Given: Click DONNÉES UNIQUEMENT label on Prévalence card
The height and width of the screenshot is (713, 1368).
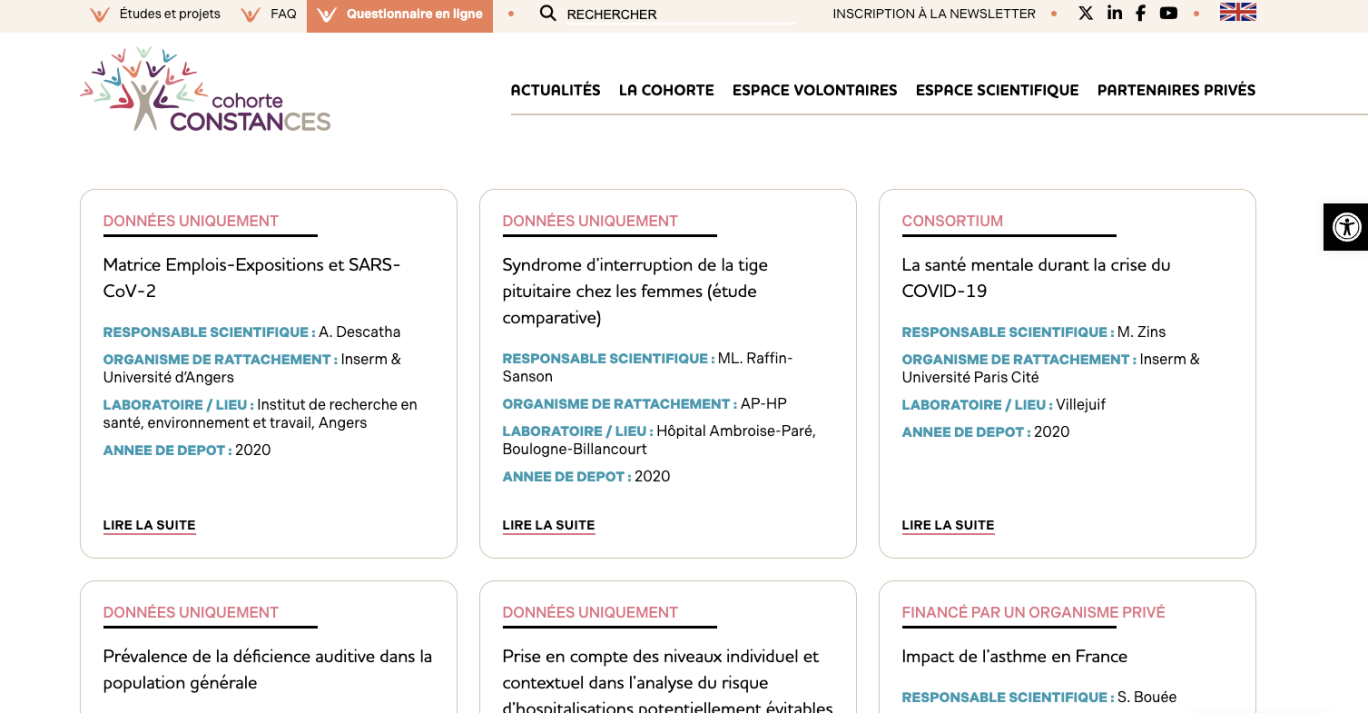Looking at the screenshot, I should click(191, 613).
